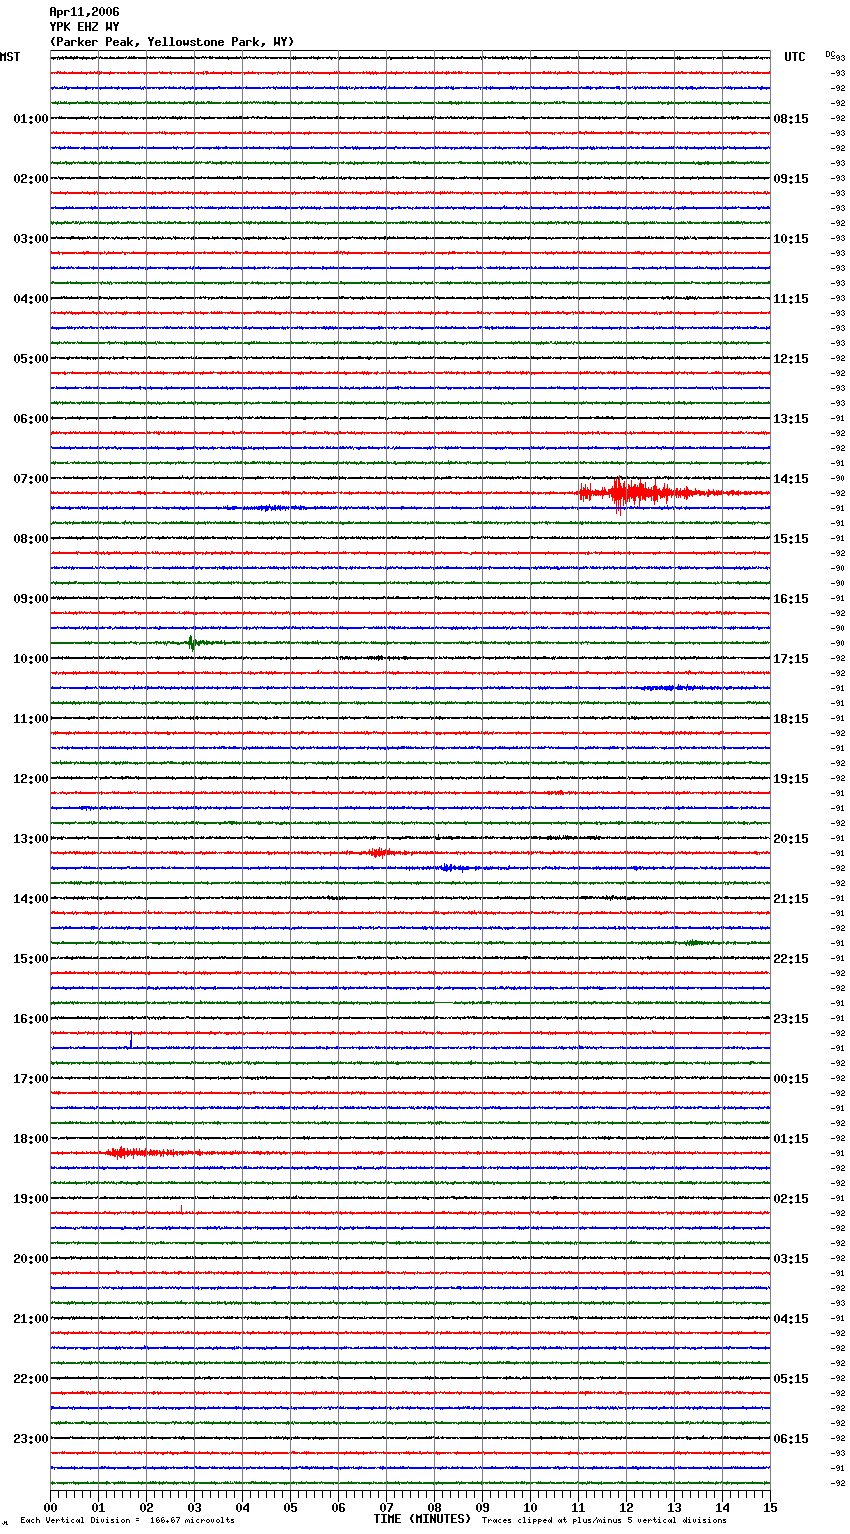Click the "04:15" UTC time label
Viewport: 850px width, 1534px height.
click(791, 1319)
